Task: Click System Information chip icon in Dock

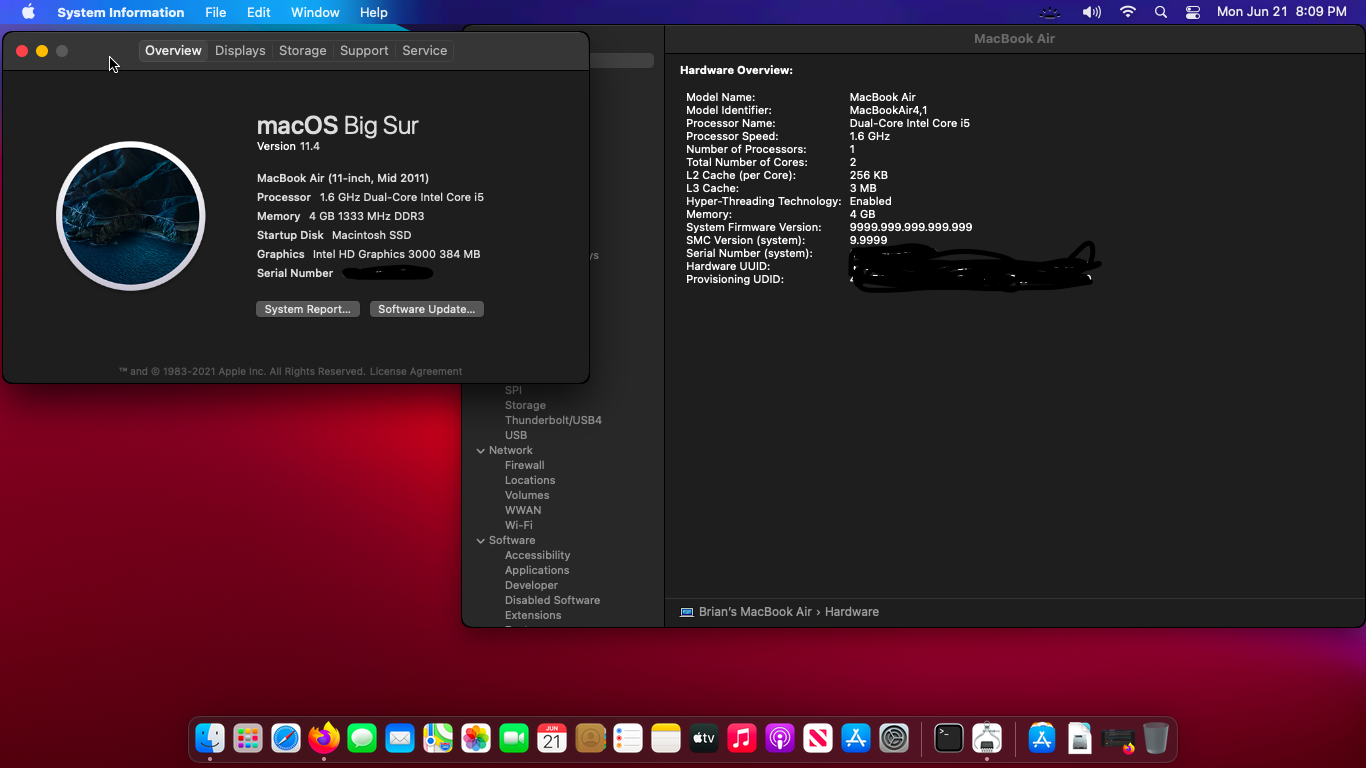Action: [x=987, y=739]
